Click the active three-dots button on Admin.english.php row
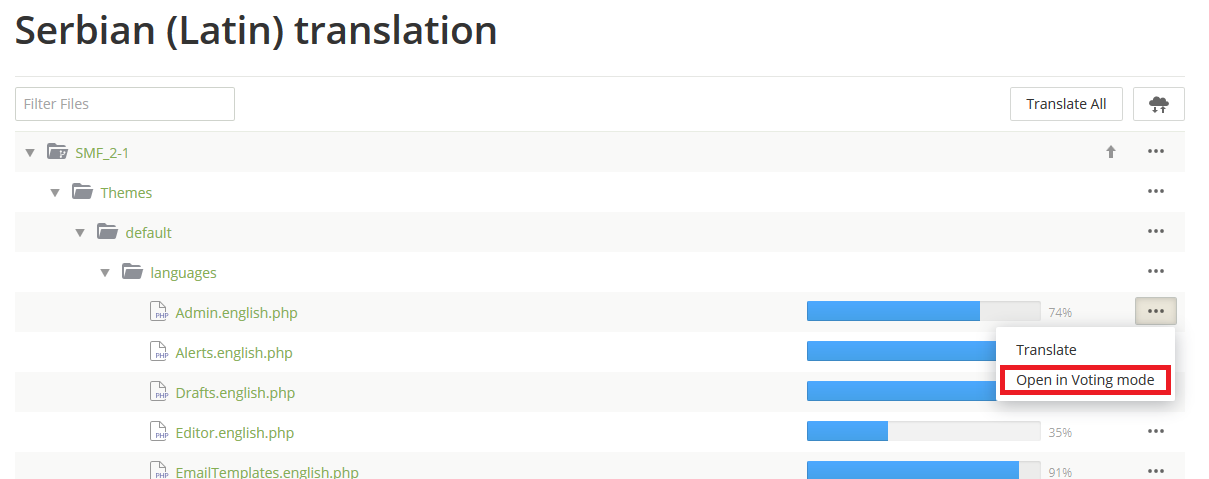1209x479 pixels. [1156, 311]
